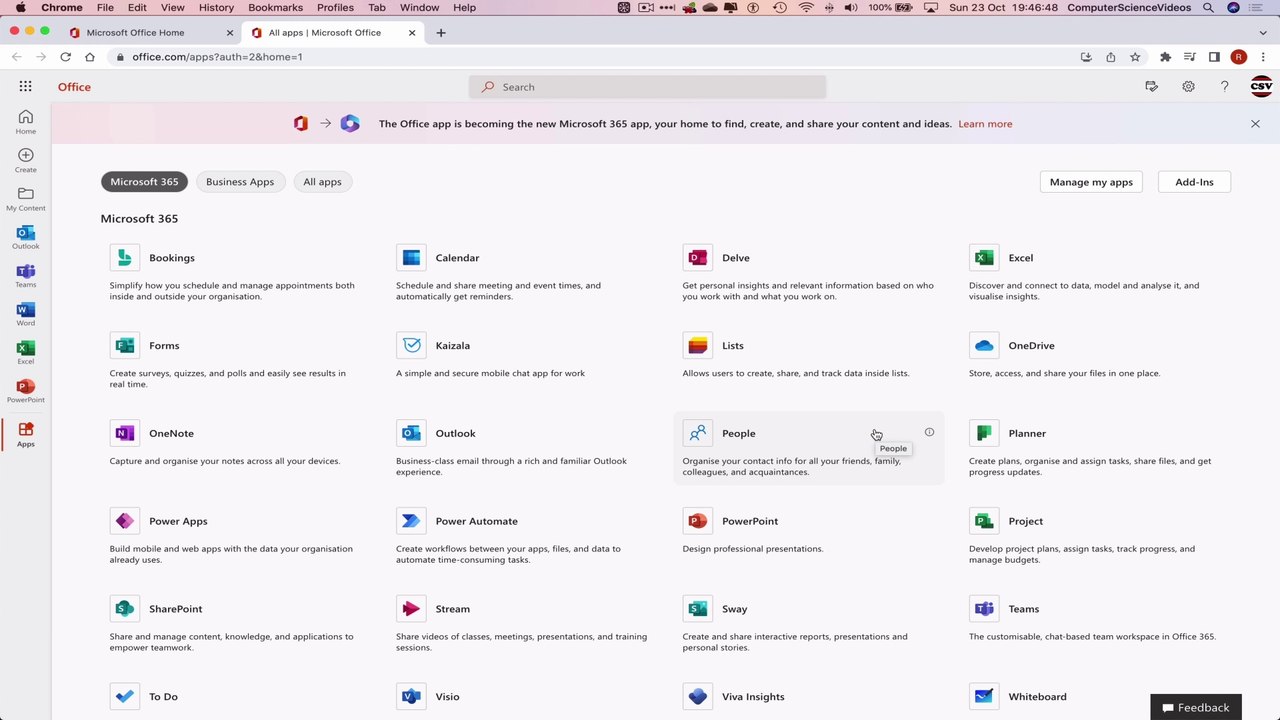The width and height of the screenshot is (1280, 720).
Task: Open the Forms app icon
Action: pos(124,346)
